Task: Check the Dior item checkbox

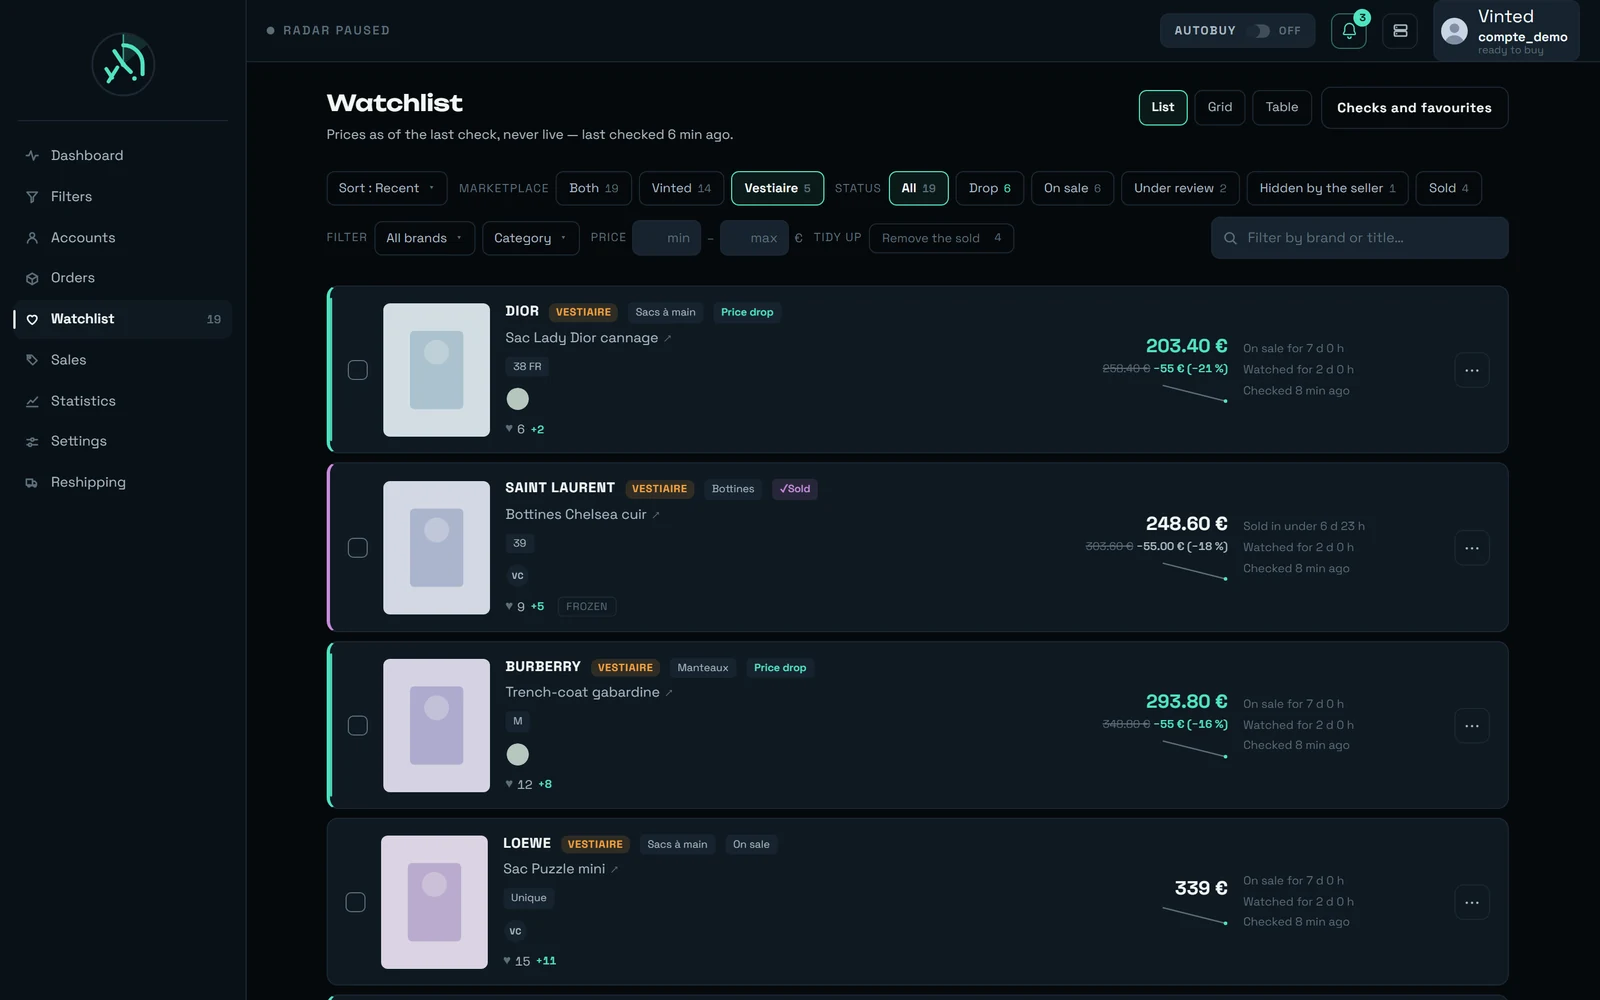Action: click(357, 370)
